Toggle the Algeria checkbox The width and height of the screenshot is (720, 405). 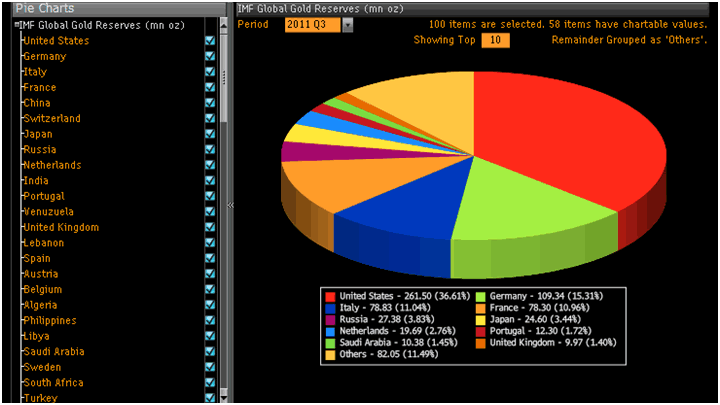point(210,305)
